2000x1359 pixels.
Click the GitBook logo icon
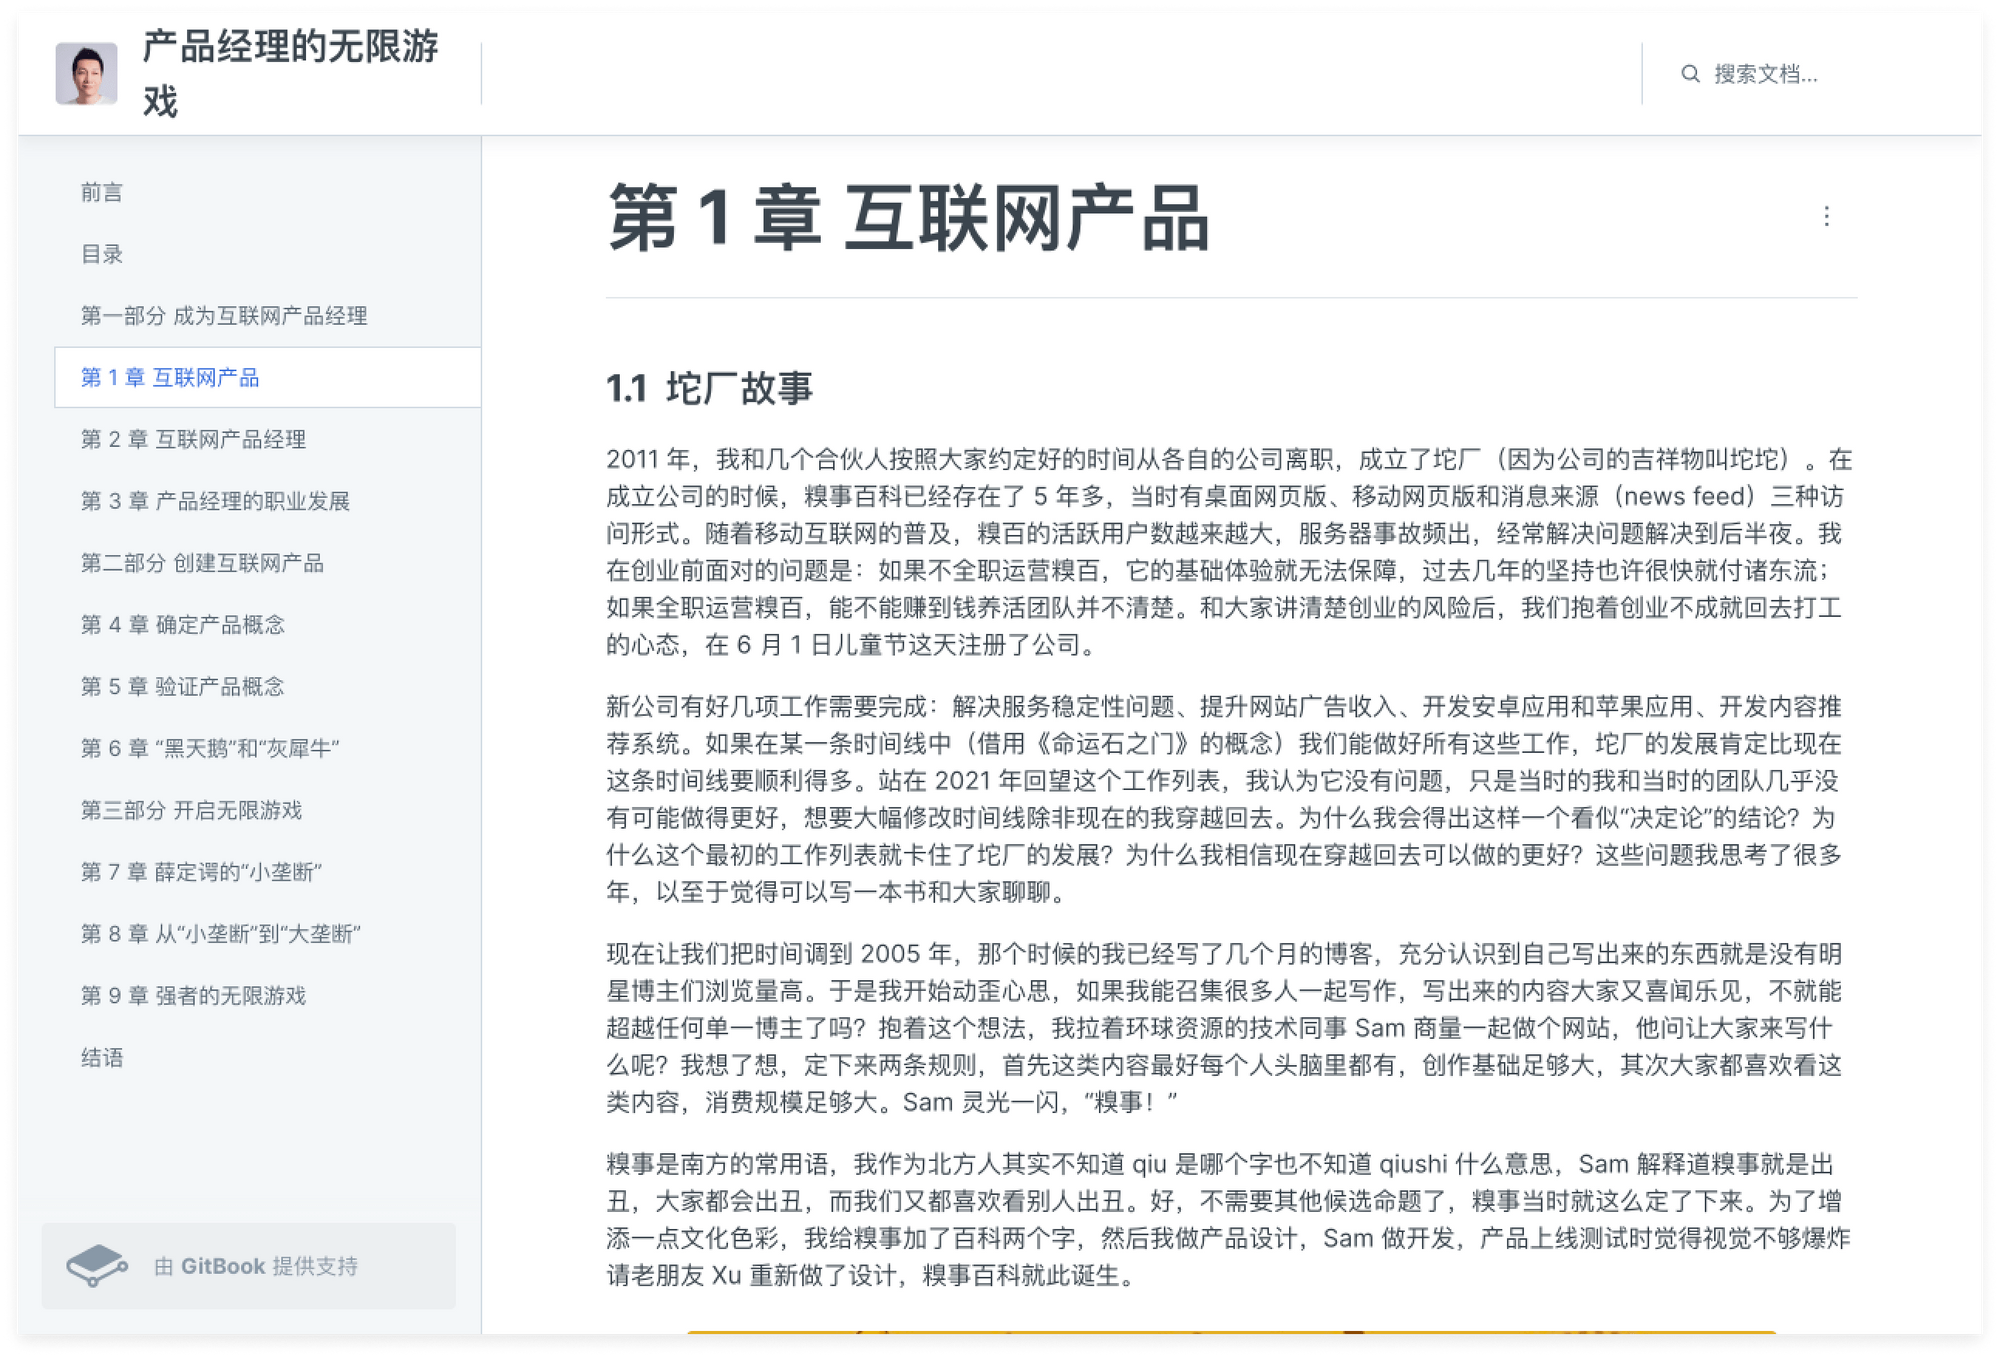(96, 1266)
